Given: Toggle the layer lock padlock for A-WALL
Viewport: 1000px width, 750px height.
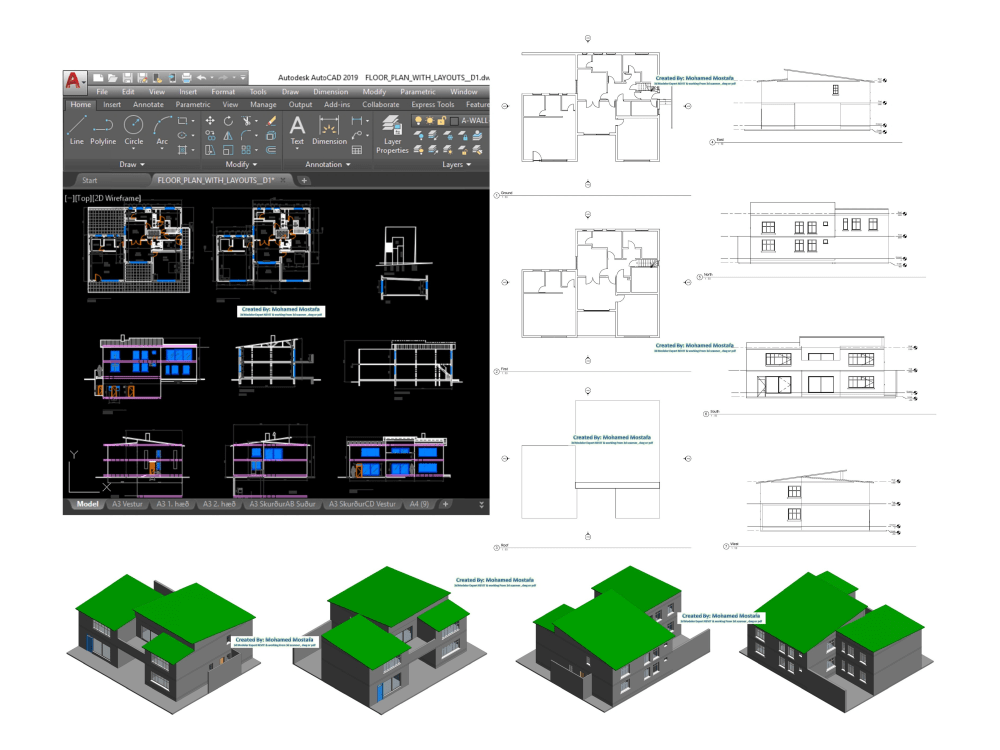Looking at the screenshot, I should point(441,121).
